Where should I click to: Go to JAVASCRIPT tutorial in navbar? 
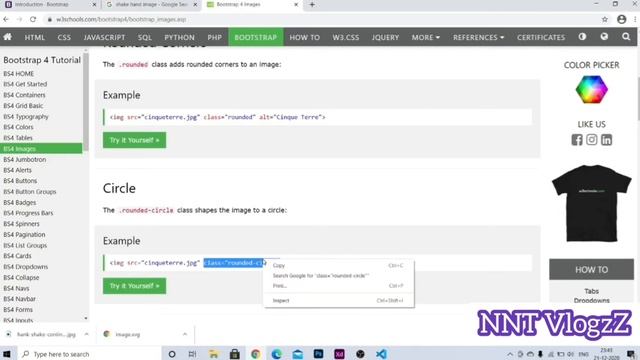[x=104, y=37]
